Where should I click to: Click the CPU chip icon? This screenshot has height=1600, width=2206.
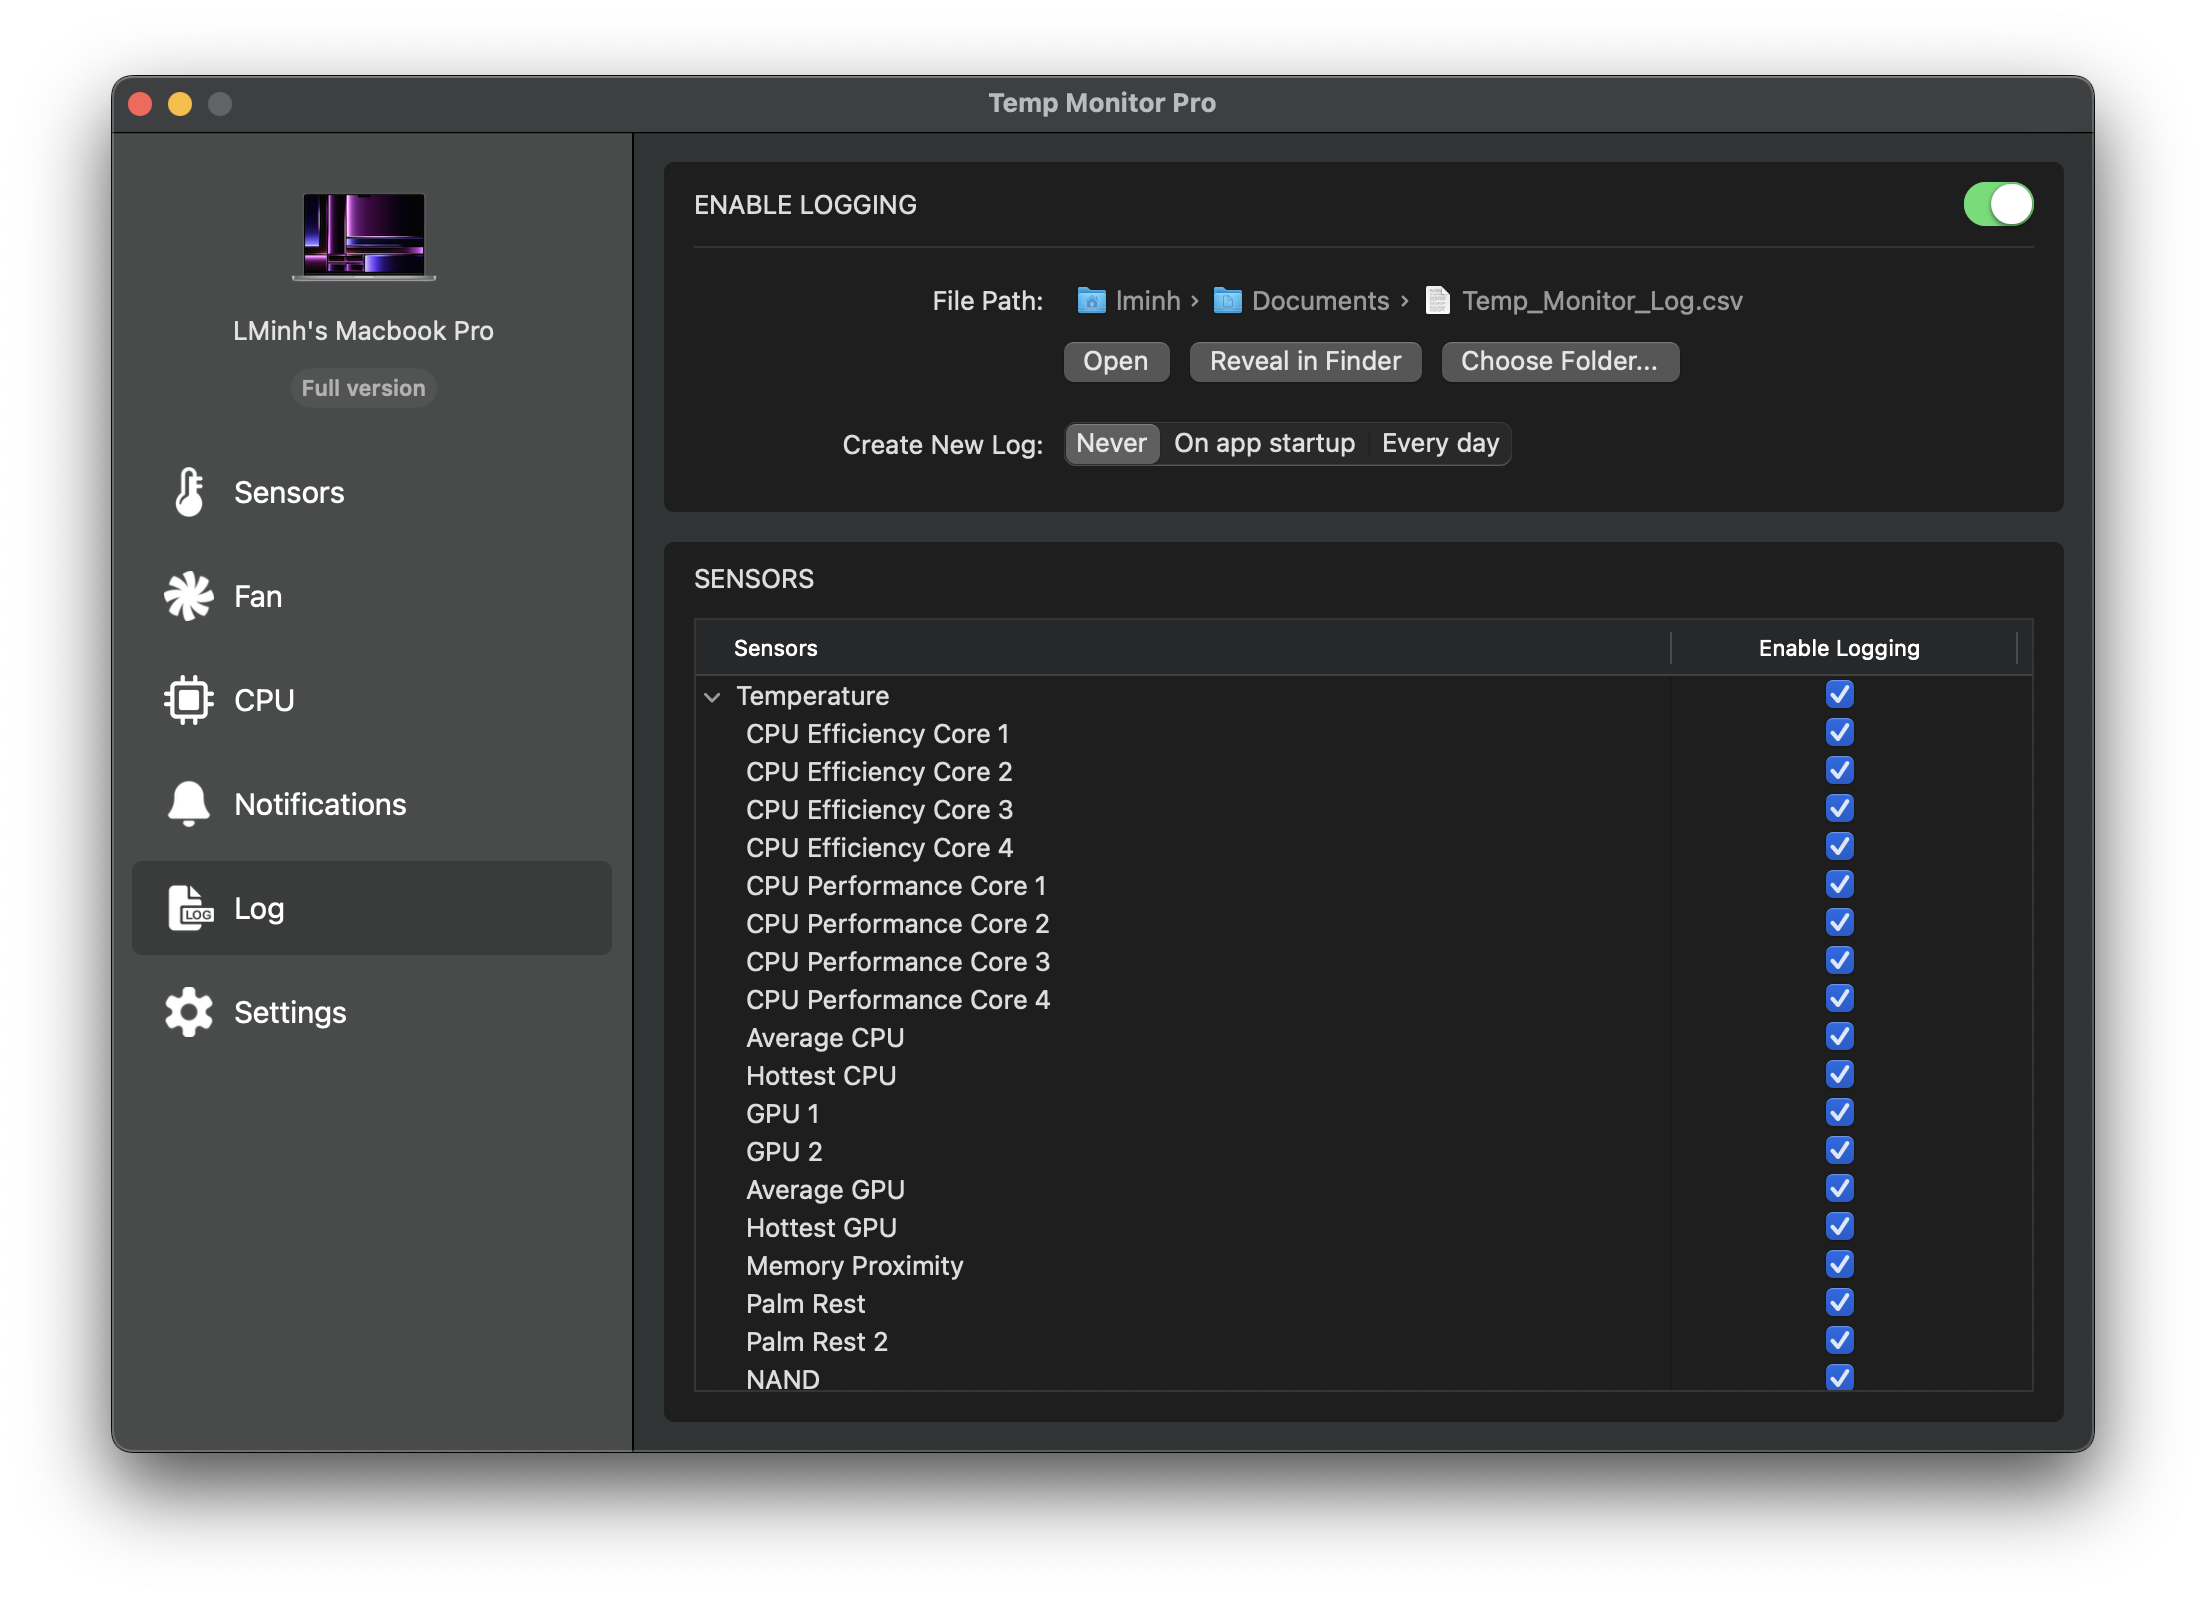pyautogui.click(x=189, y=700)
